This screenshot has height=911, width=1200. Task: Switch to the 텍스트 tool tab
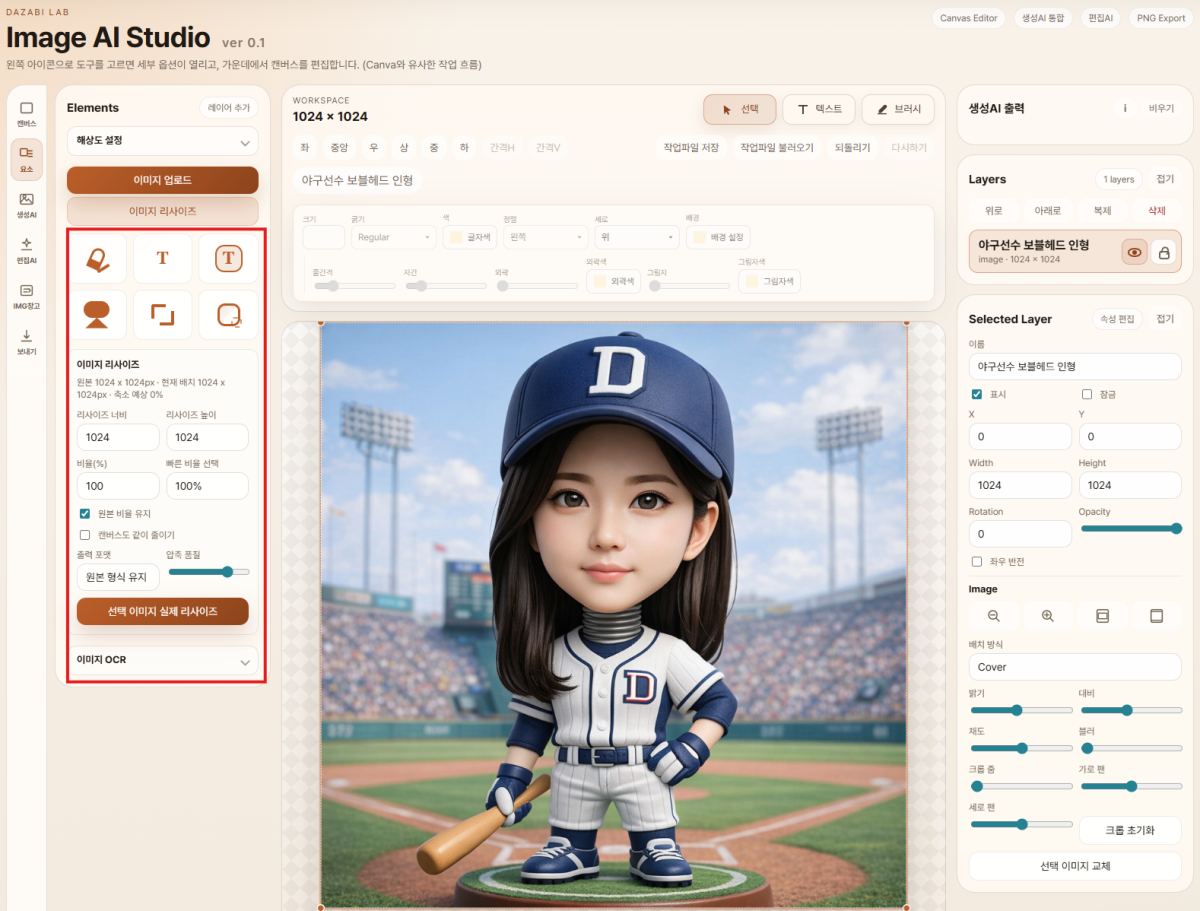(818, 109)
